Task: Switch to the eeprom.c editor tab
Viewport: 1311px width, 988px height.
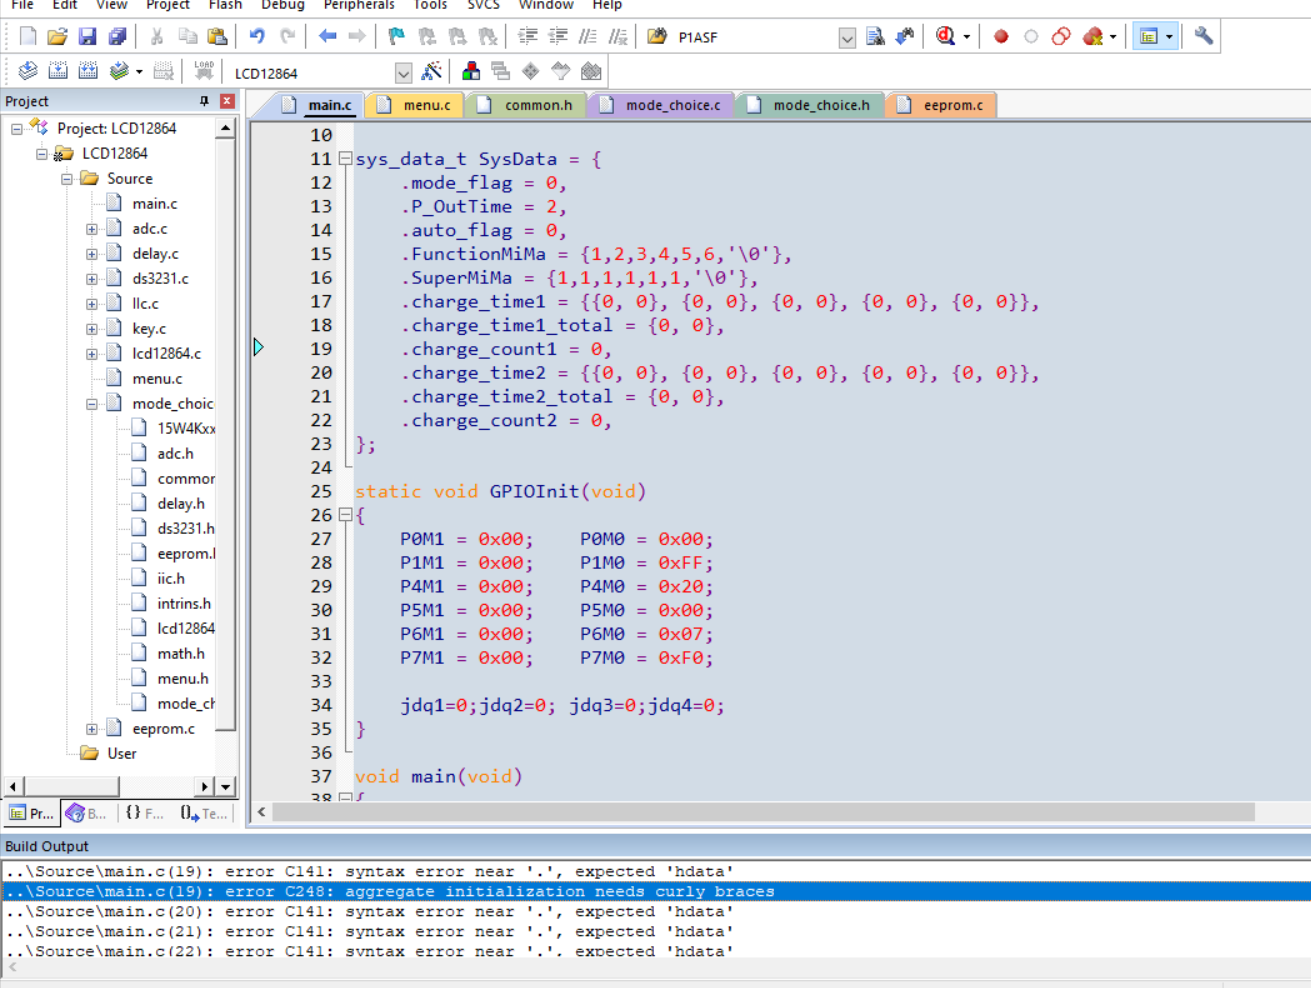Action: [941, 105]
